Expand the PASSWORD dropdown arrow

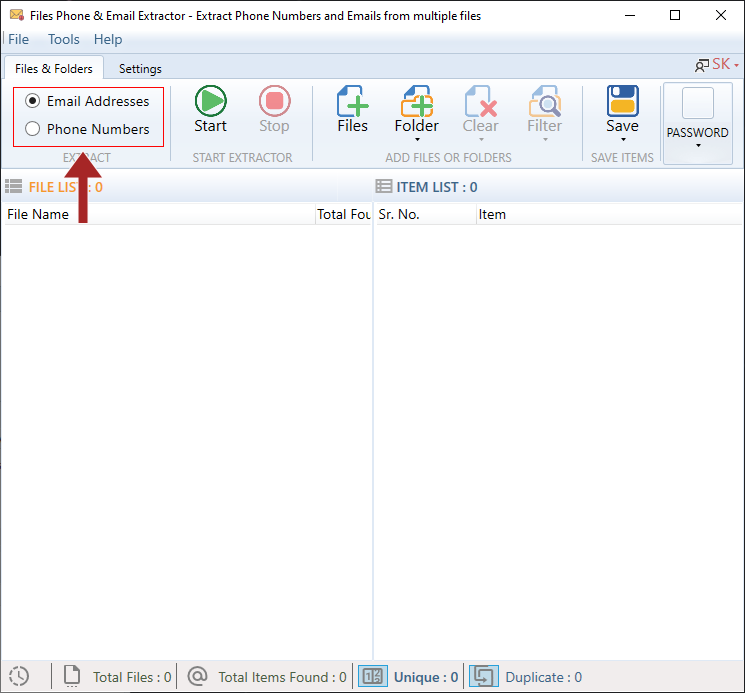coord(698,146)
